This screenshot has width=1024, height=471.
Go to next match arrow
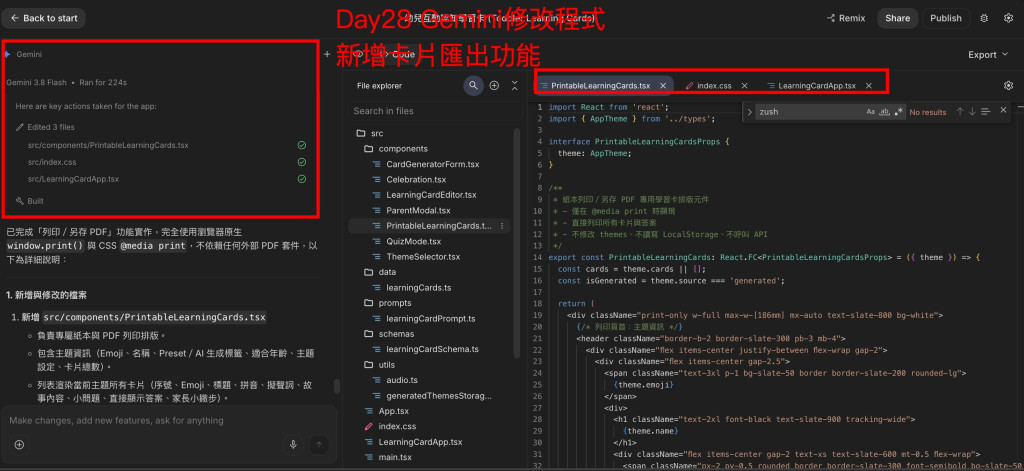tap(972, 112)
